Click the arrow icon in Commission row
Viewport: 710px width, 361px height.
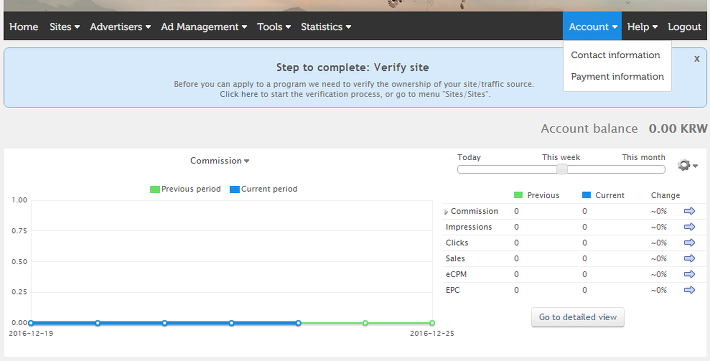coord(689,211)
